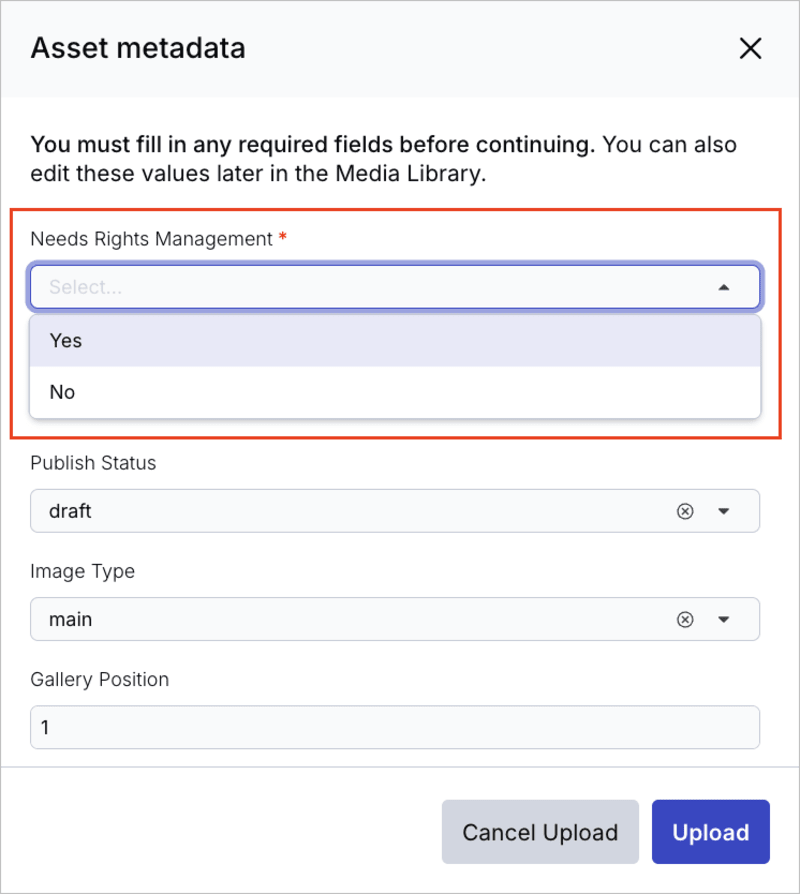Open the Publish Status dropdown
This screenshot has width=800, height=894.
pos(724,511)
